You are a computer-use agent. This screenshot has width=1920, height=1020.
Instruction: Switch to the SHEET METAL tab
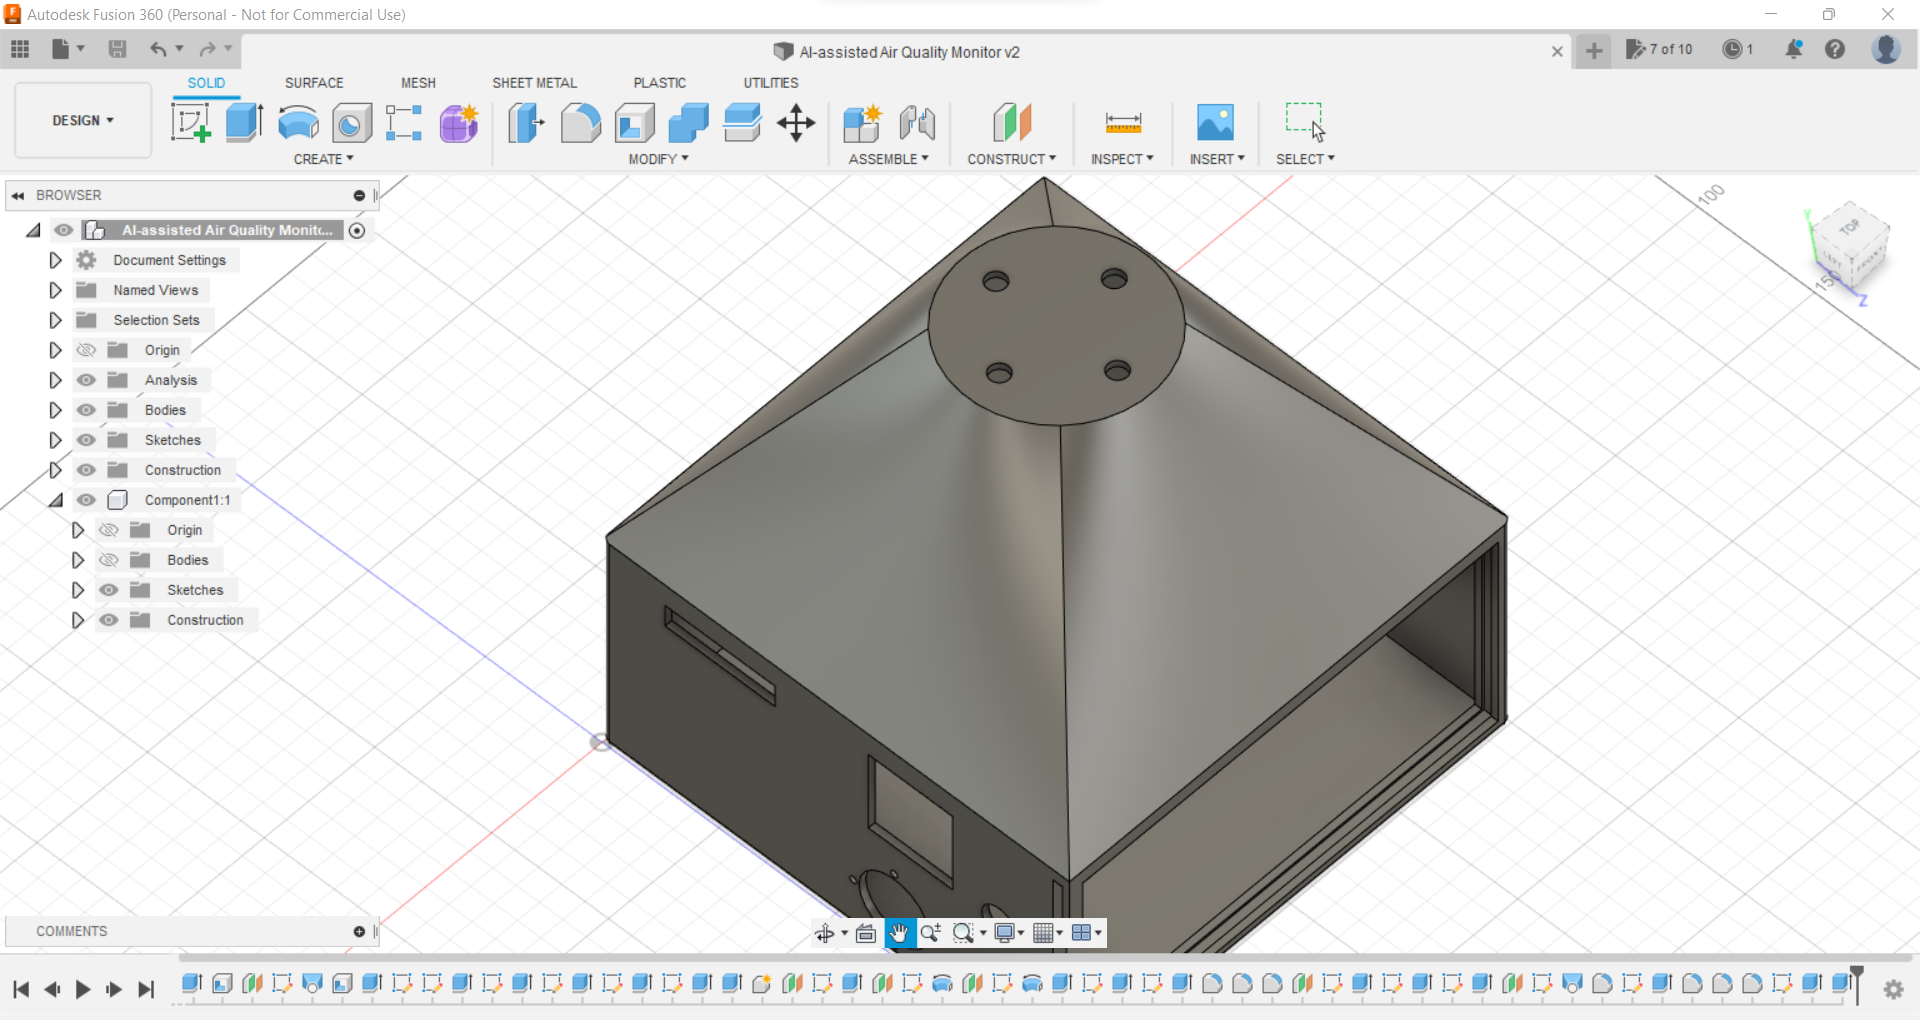pyautogui.click(x=535, y=83)
